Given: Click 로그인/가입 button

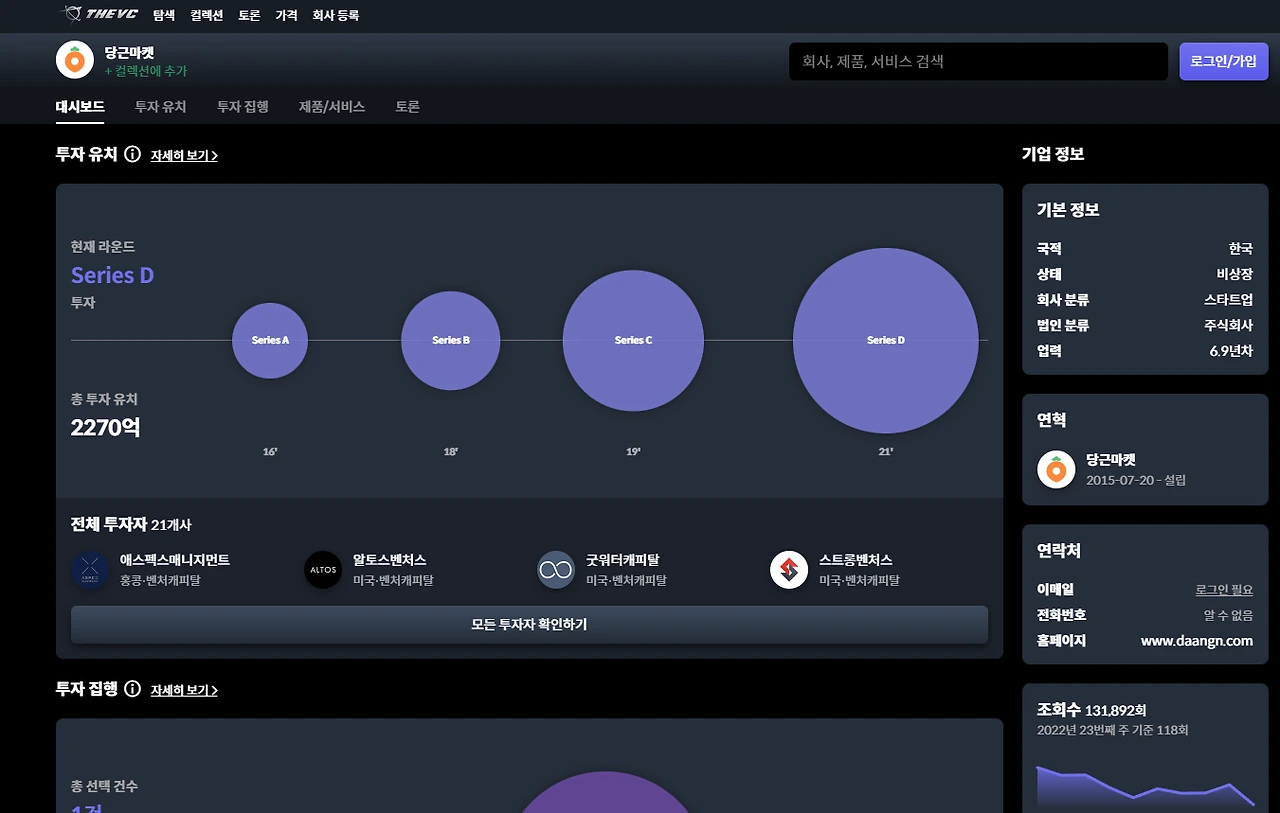Looking at the screenshot, I should tap(1223, 61).
